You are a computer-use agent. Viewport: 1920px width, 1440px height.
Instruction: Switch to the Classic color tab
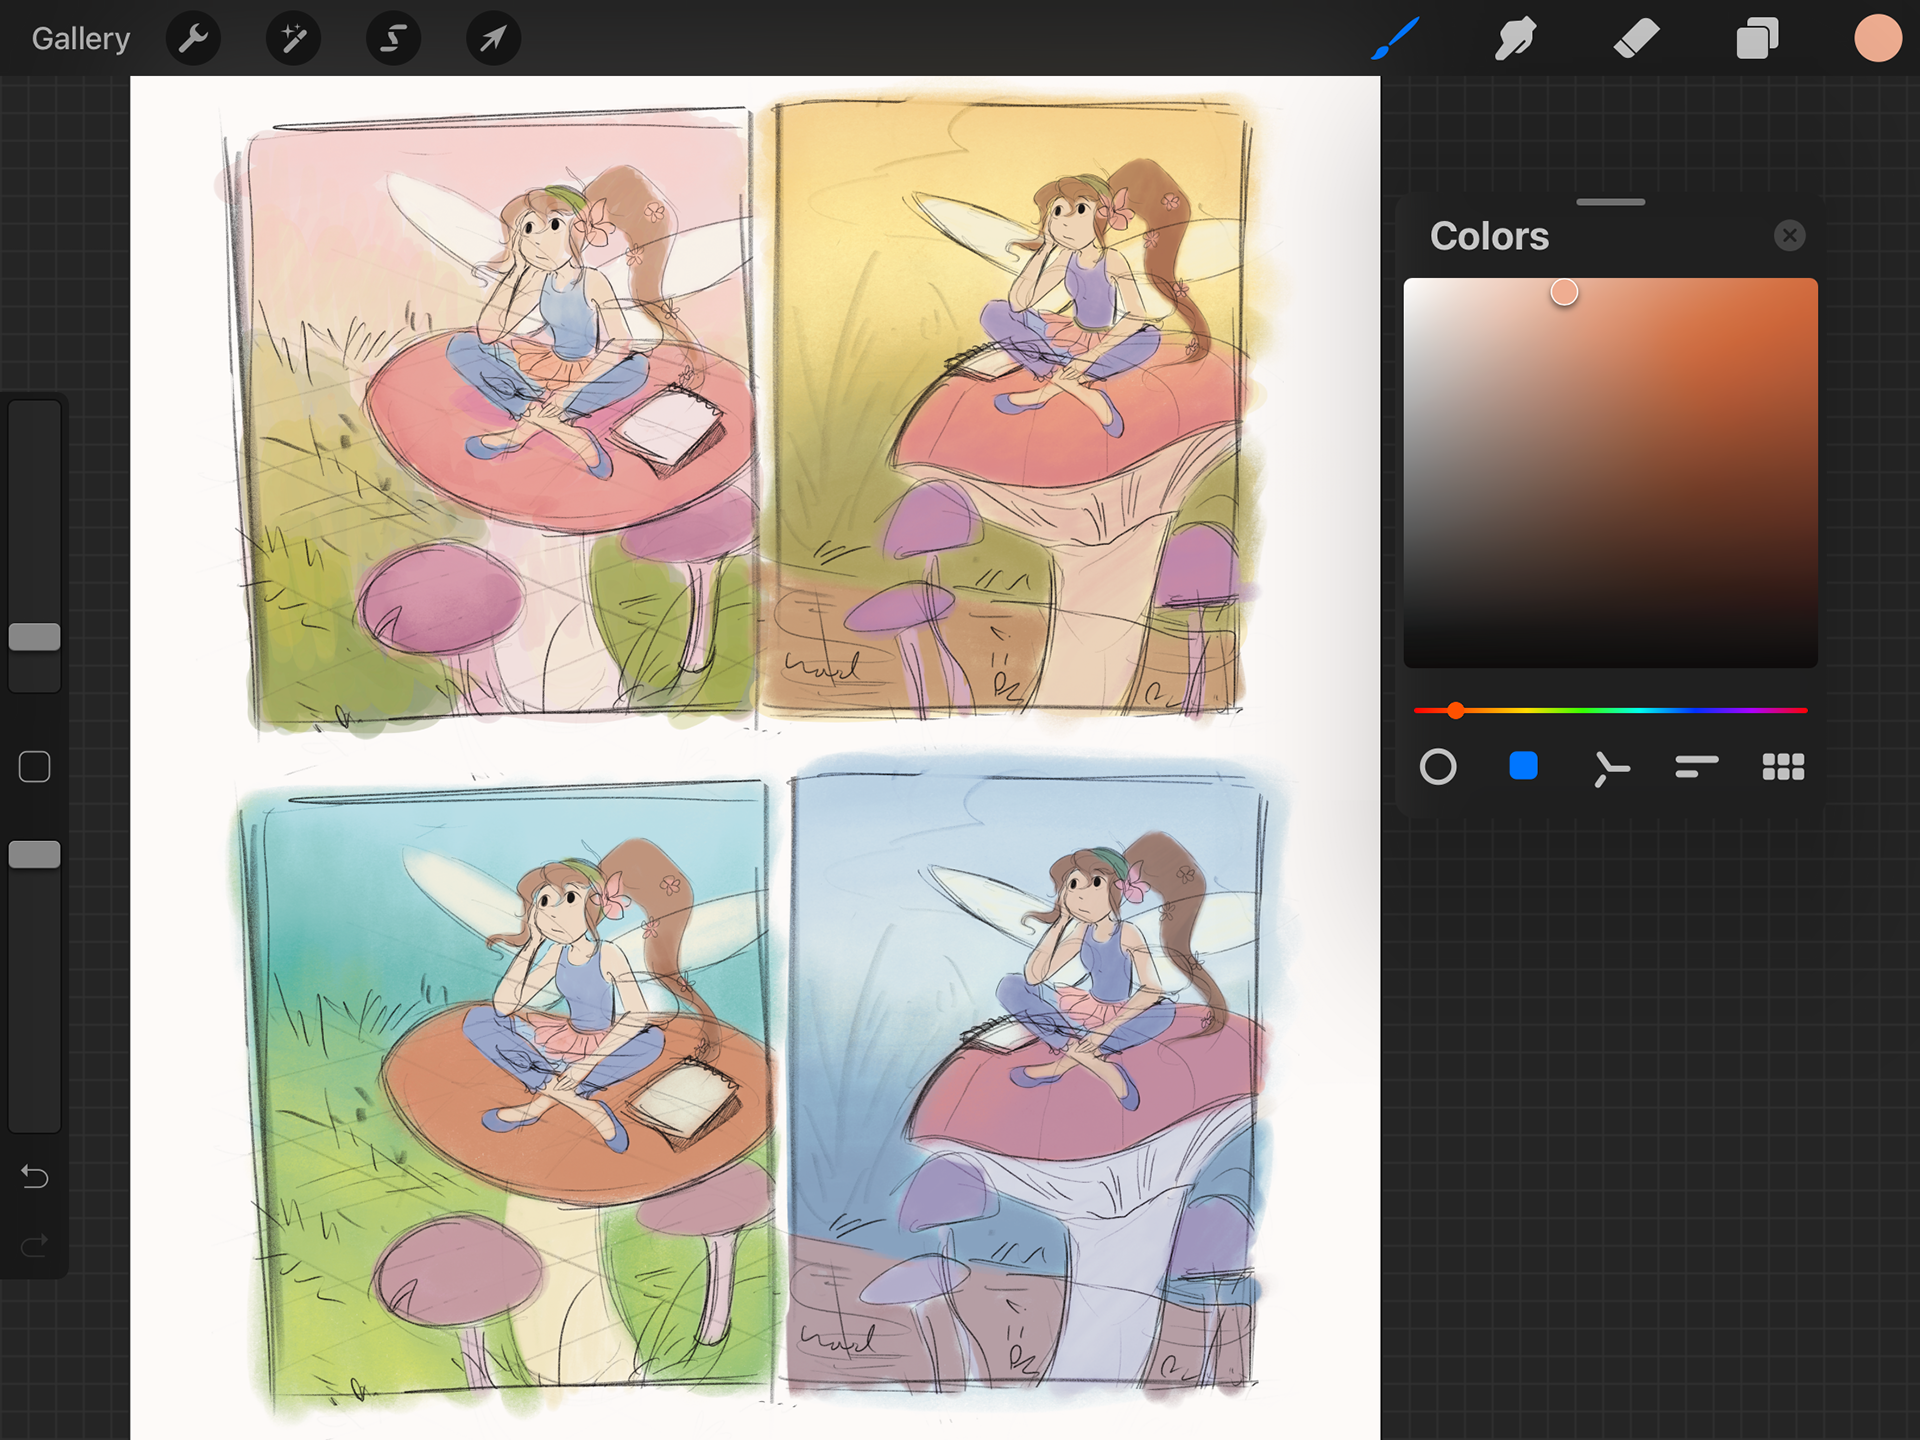coord(1523,767)
